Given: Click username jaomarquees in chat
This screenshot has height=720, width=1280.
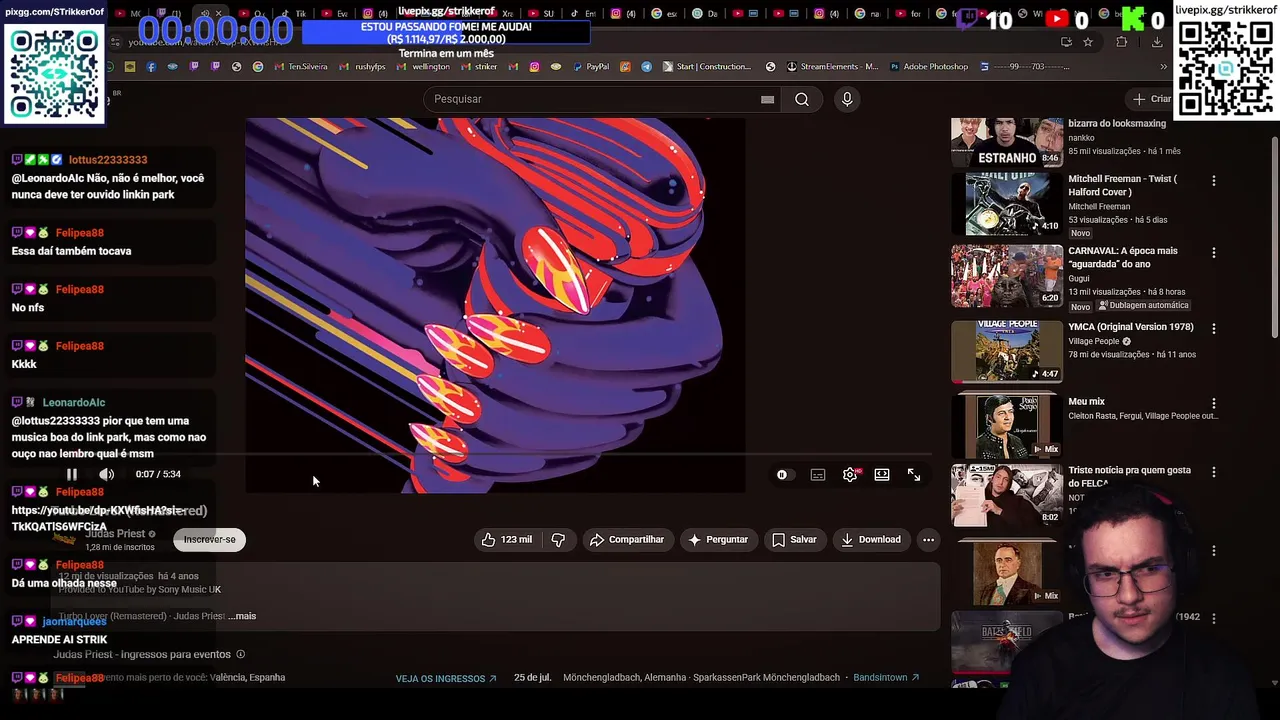Looking at the screenshot, I should pyautogui.click(x=74, y=622).
